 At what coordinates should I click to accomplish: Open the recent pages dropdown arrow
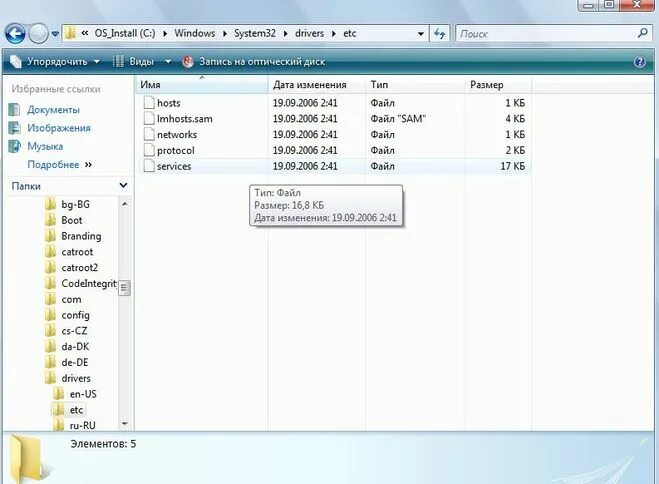coord(55,34)
